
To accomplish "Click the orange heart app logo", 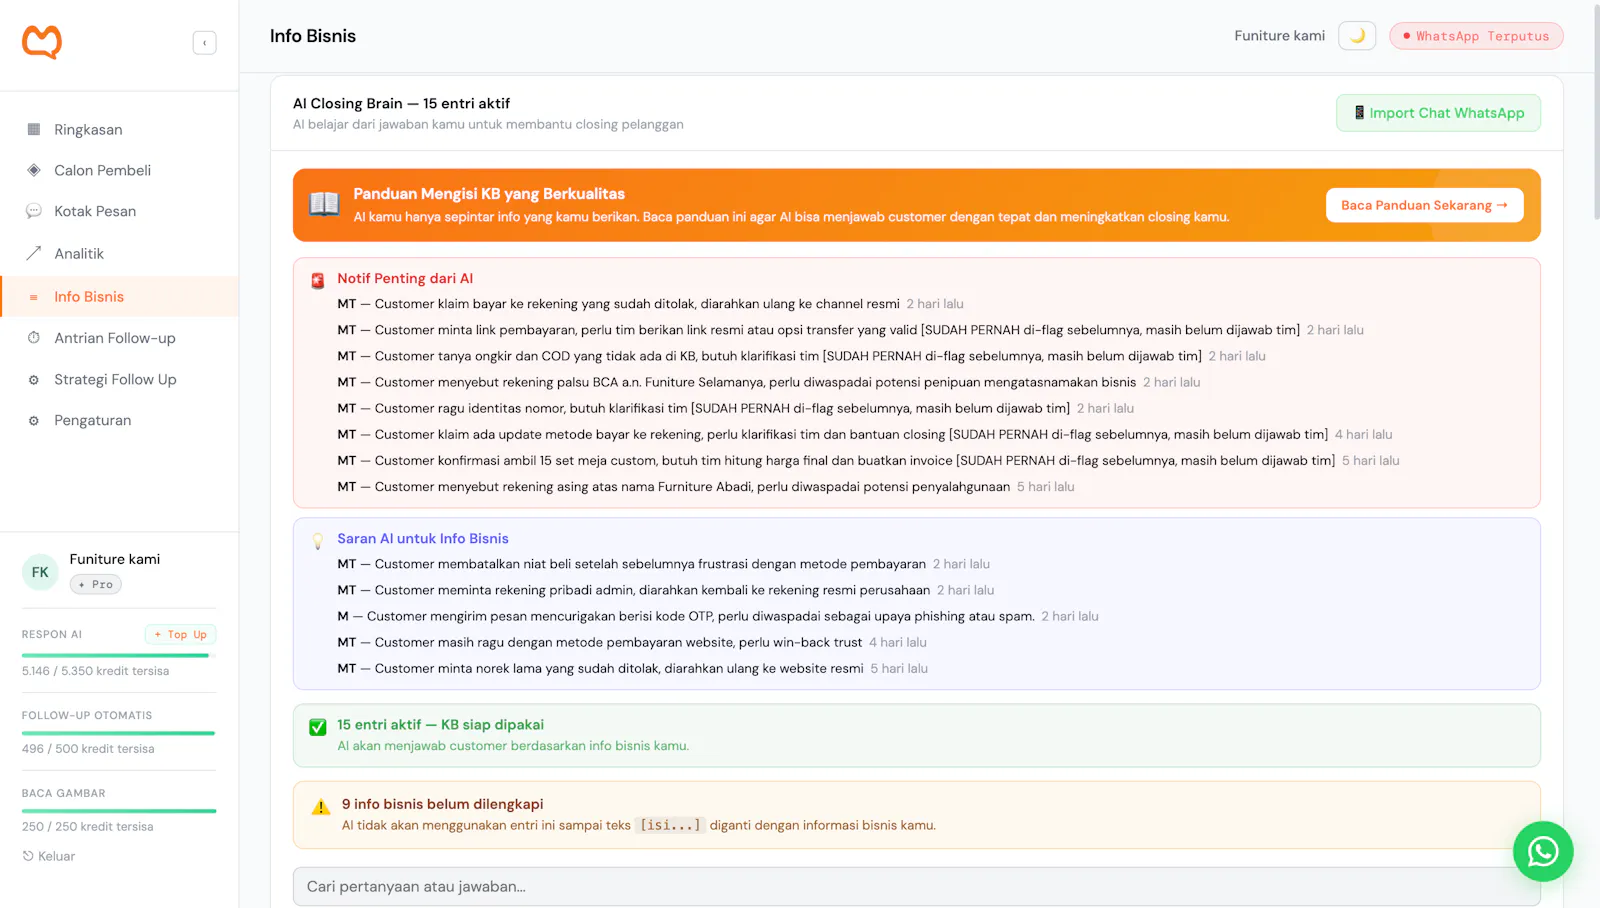I will pos(42,42).
